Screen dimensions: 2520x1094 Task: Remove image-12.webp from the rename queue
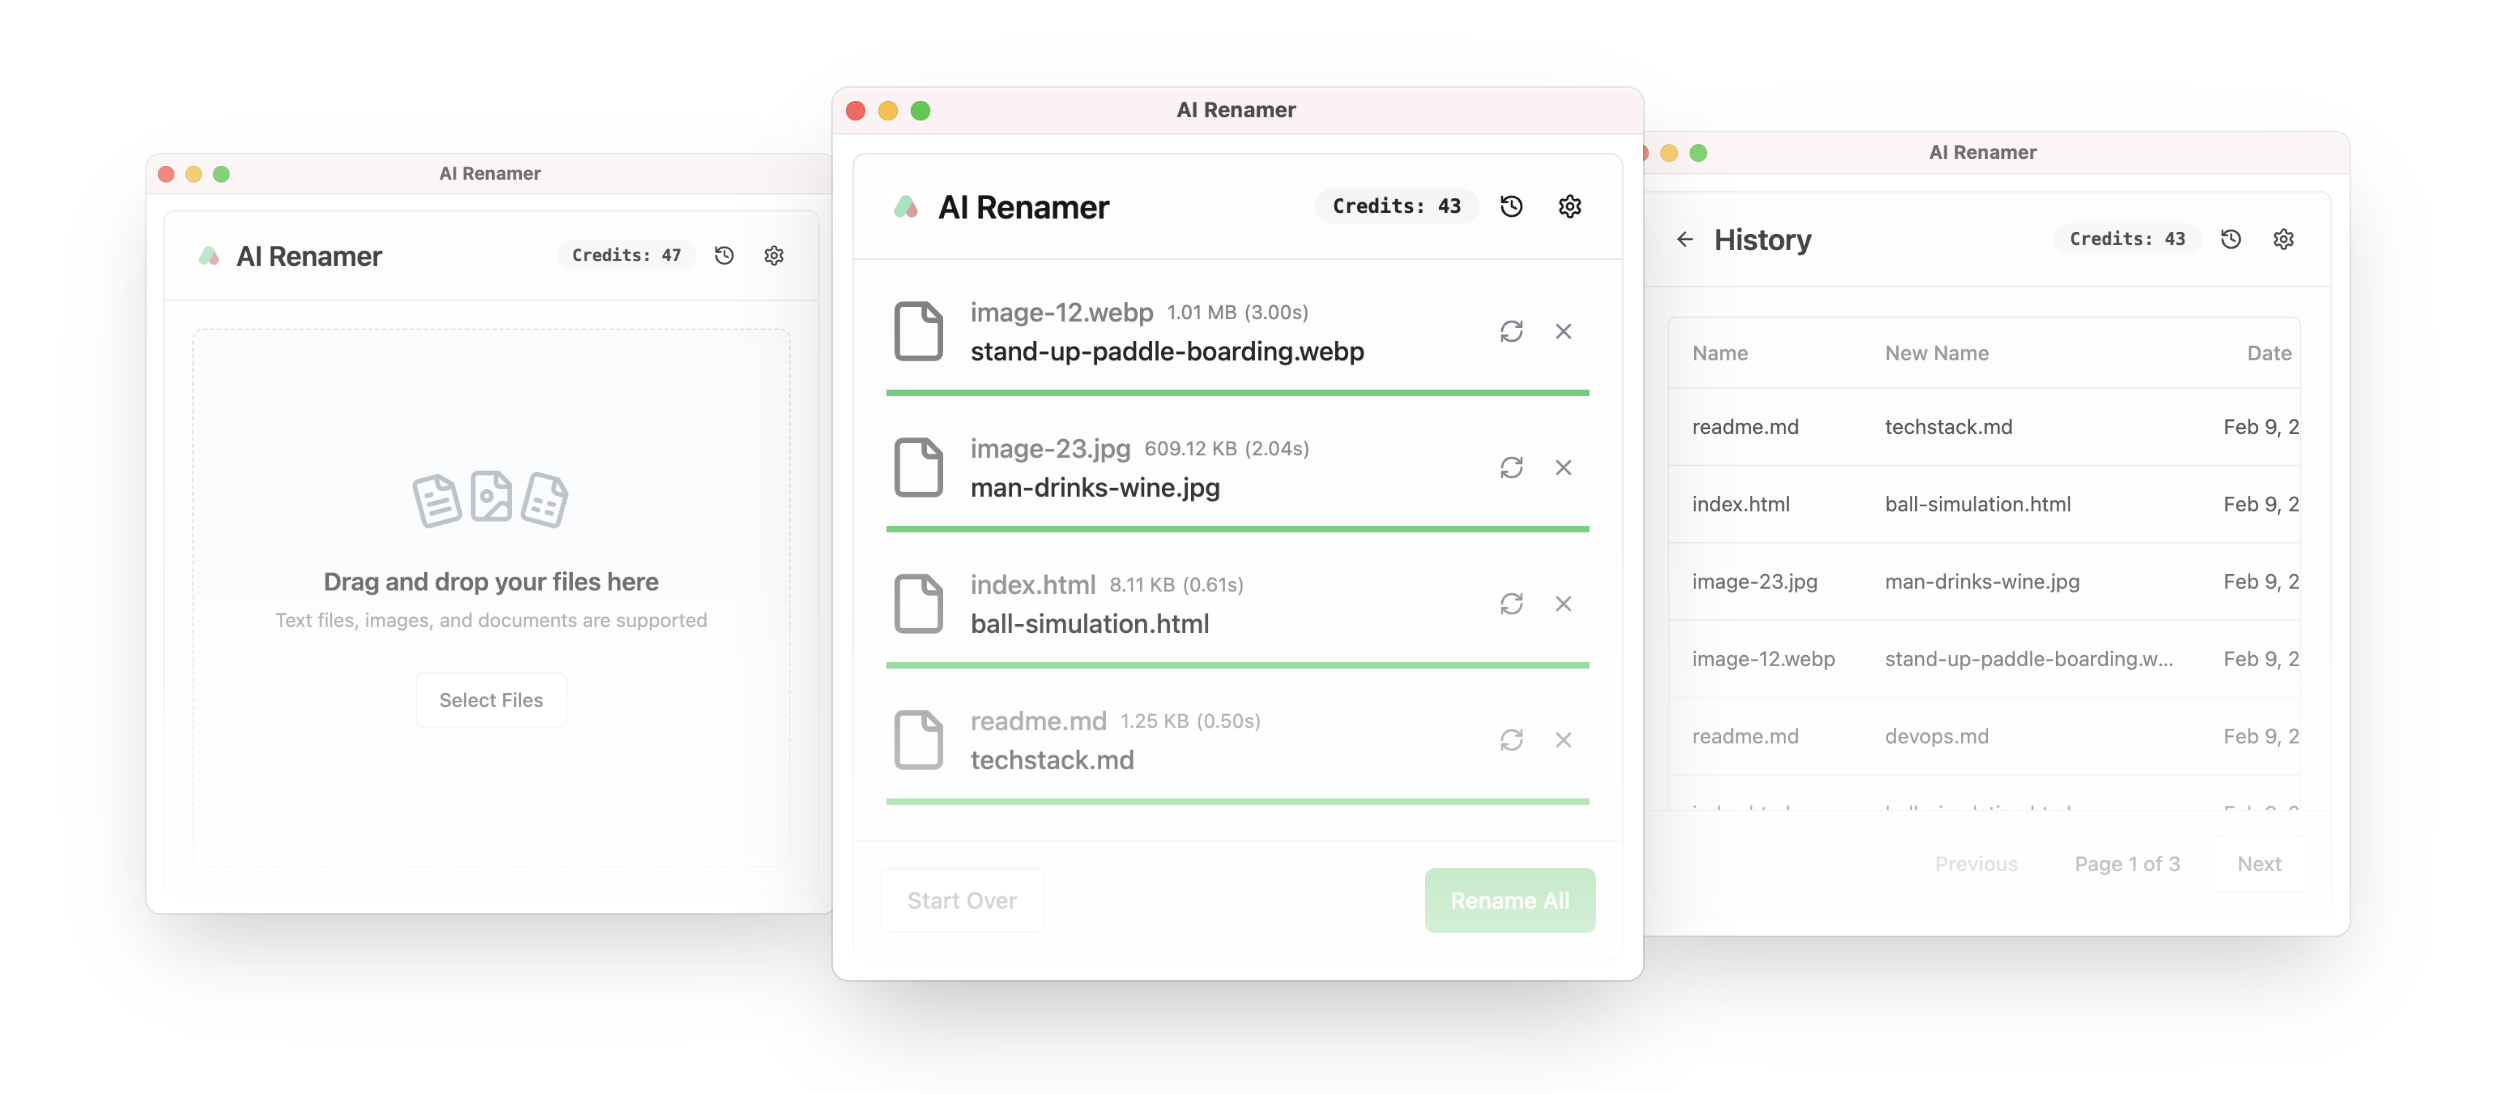pyautogui.click(x=1564, y=331)
